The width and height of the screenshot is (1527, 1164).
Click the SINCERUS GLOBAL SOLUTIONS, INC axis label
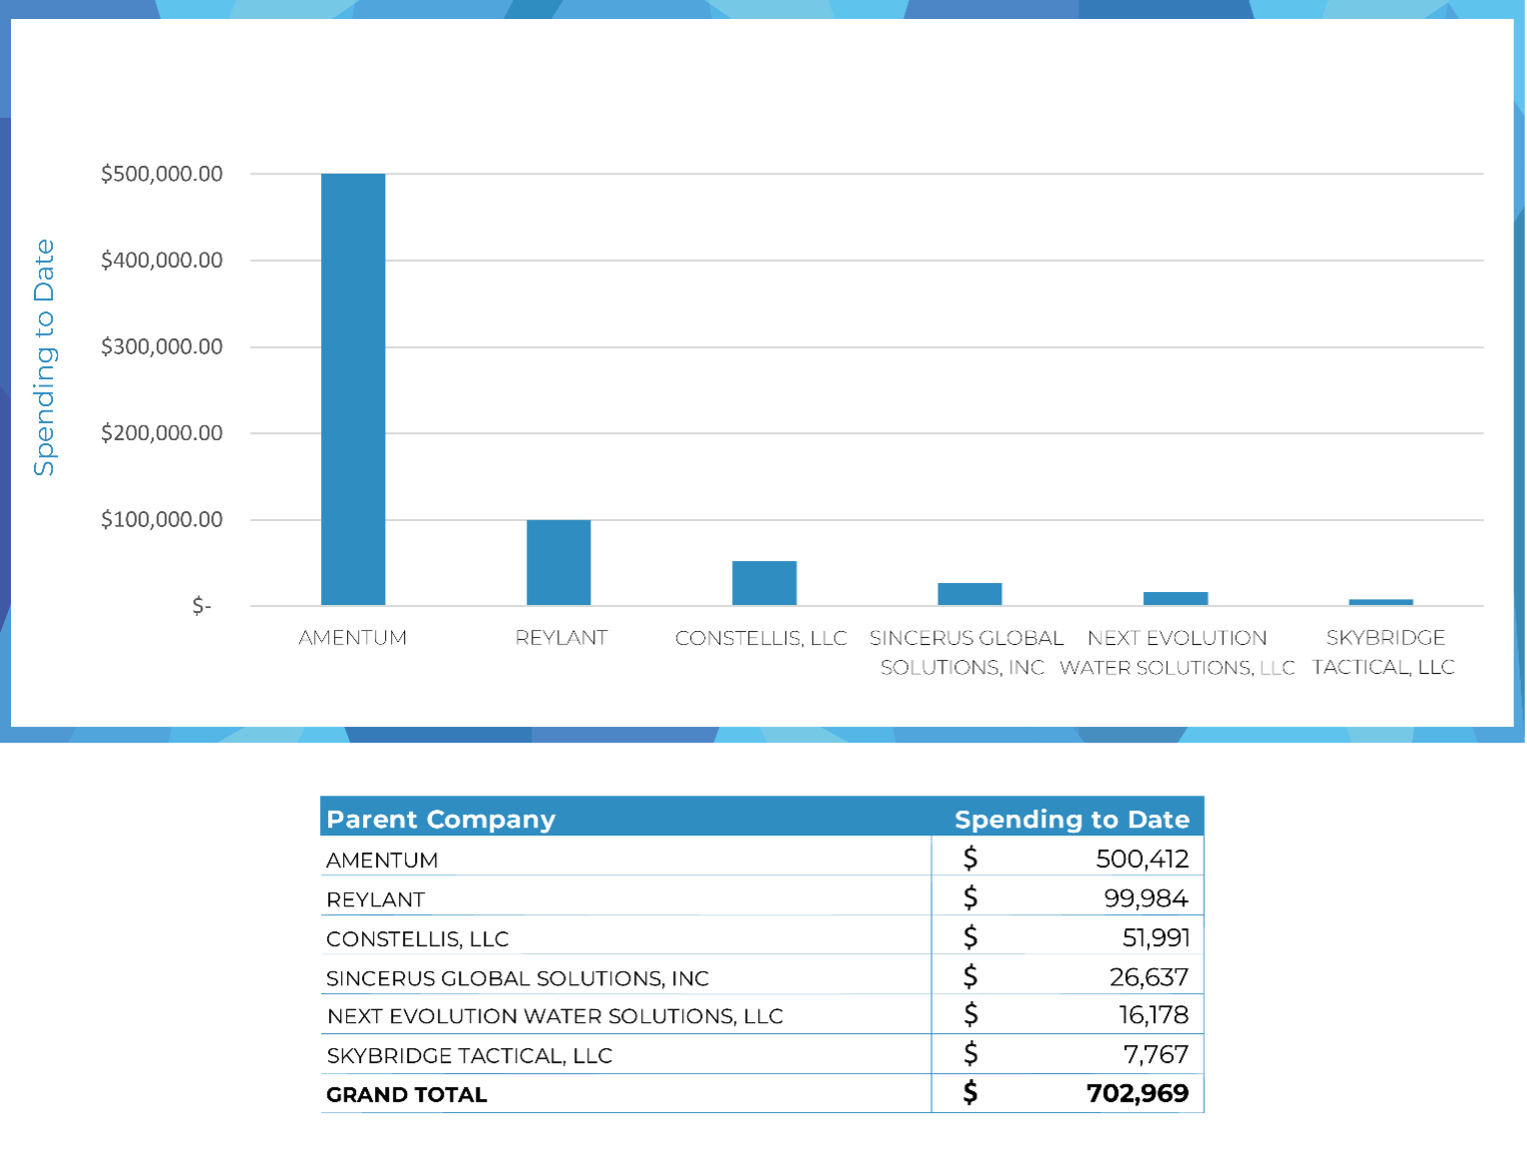point(966,652)
